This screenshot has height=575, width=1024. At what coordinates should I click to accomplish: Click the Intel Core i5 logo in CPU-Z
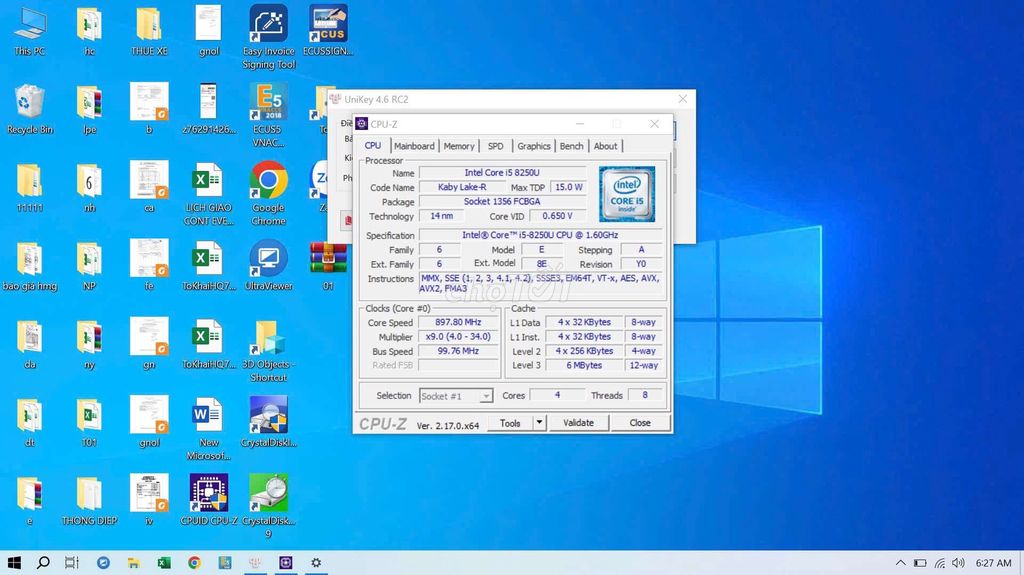tap(627, 193)
